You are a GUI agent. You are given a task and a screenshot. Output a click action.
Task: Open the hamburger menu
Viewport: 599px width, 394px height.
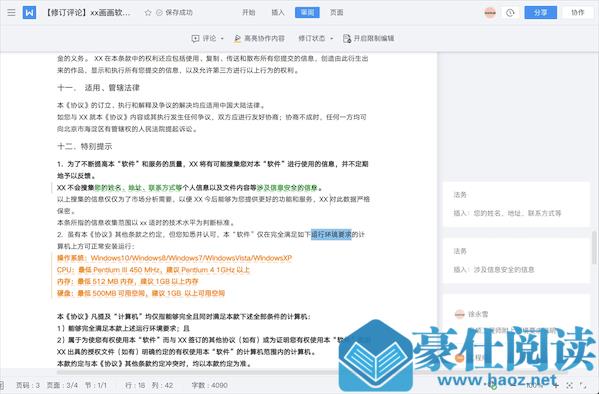click(11, 13)
